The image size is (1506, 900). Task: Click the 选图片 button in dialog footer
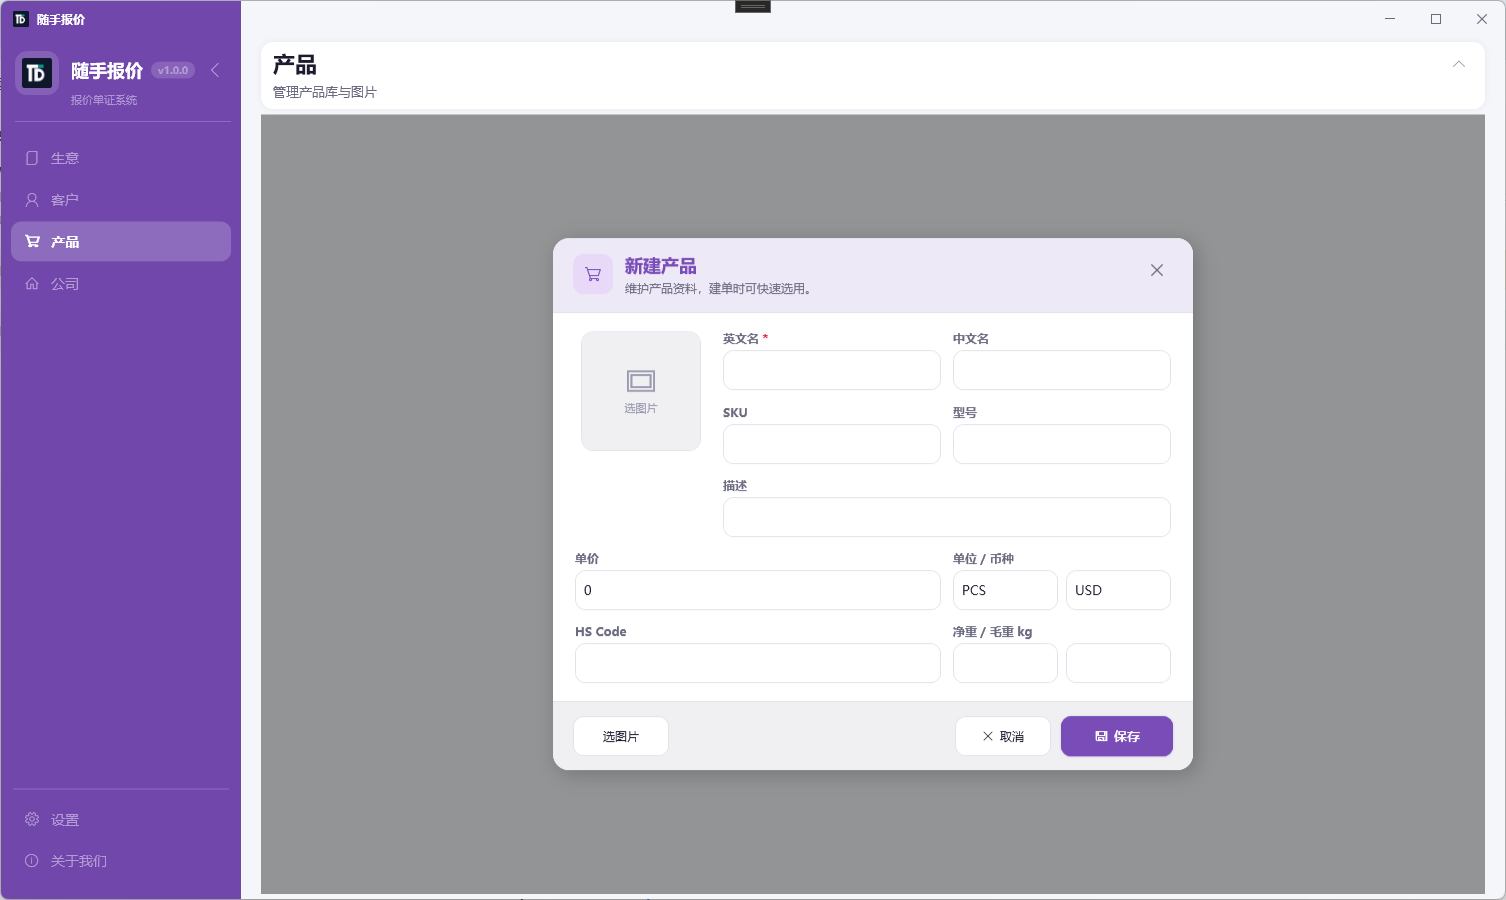pyautogui.click(x=621, y=736)
